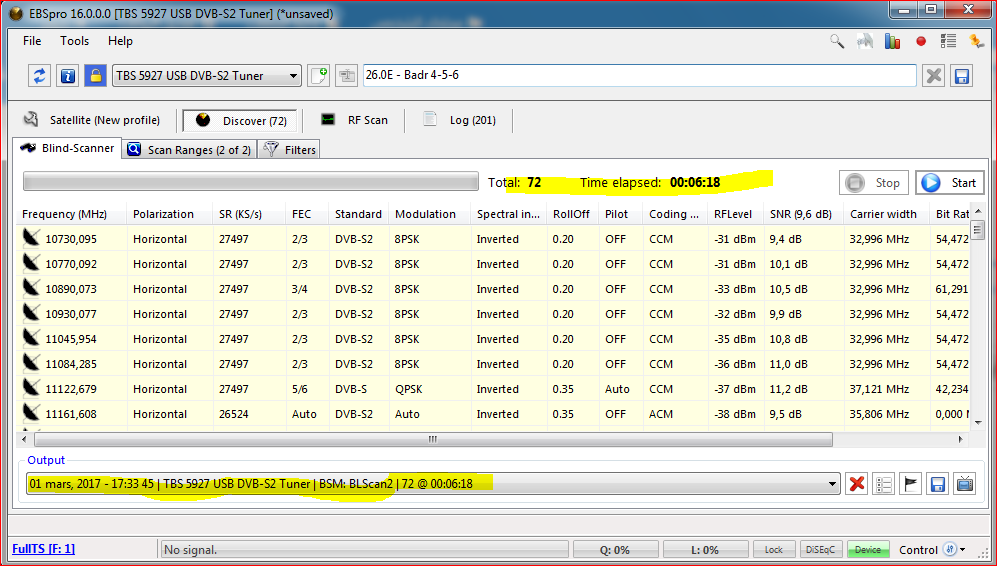Toggle the Device status indicator
997x566 pixels.
(x=867, y=550)
